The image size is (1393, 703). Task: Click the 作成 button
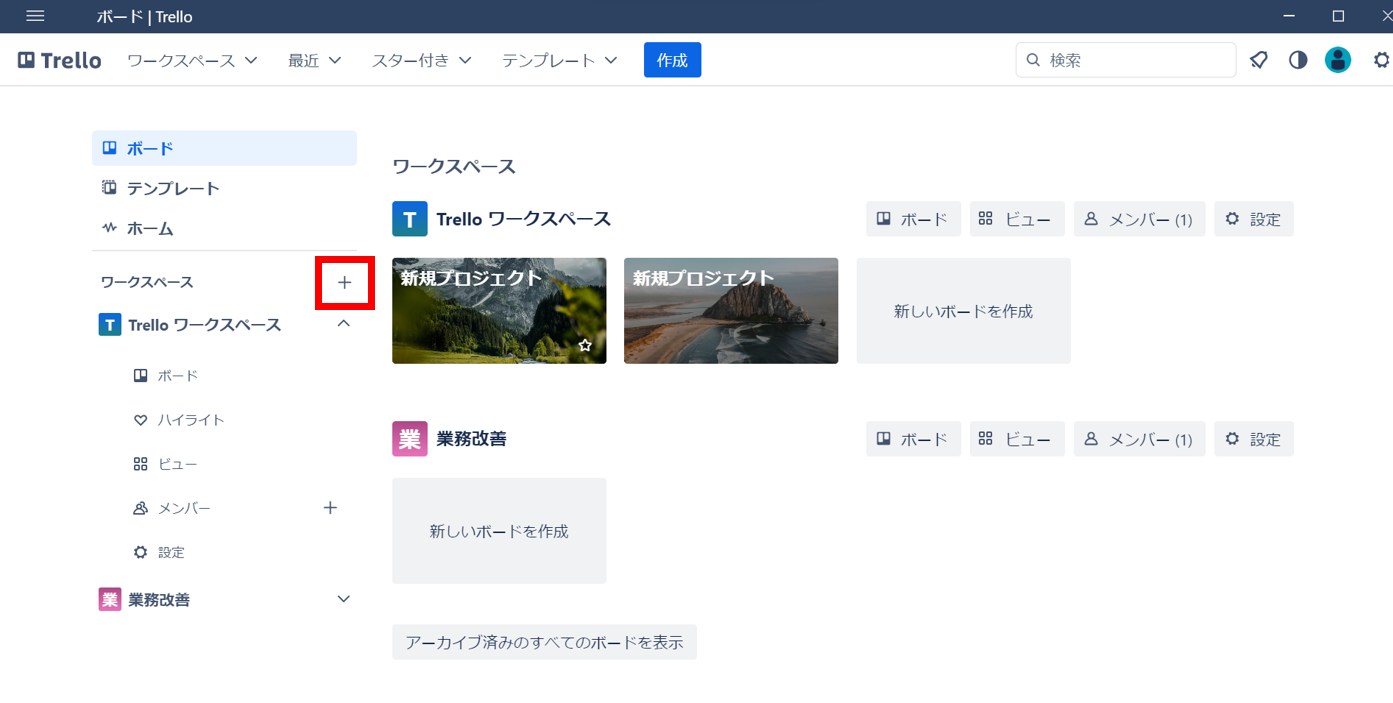tap(671, 59)
